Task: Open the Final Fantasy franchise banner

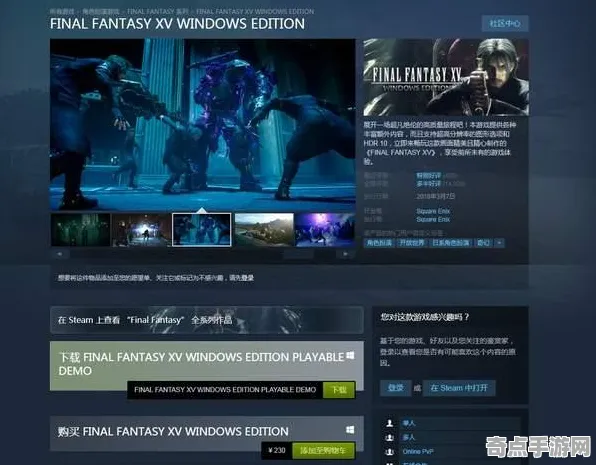Action: [x=206, y=320]
